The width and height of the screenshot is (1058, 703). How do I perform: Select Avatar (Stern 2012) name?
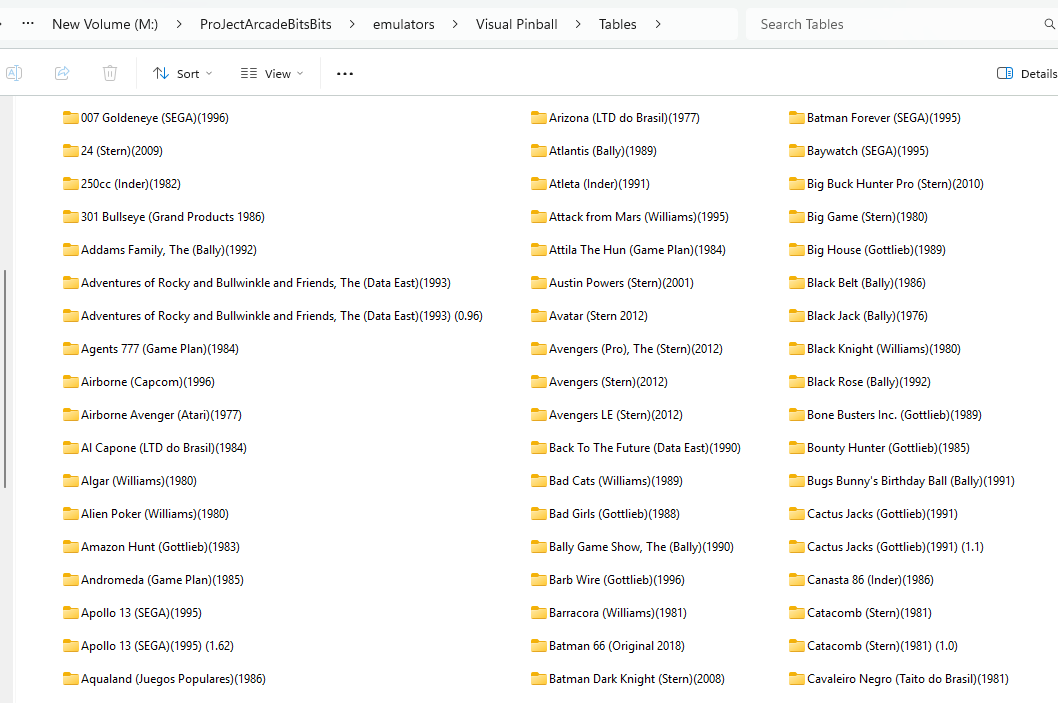click(598, 316)
